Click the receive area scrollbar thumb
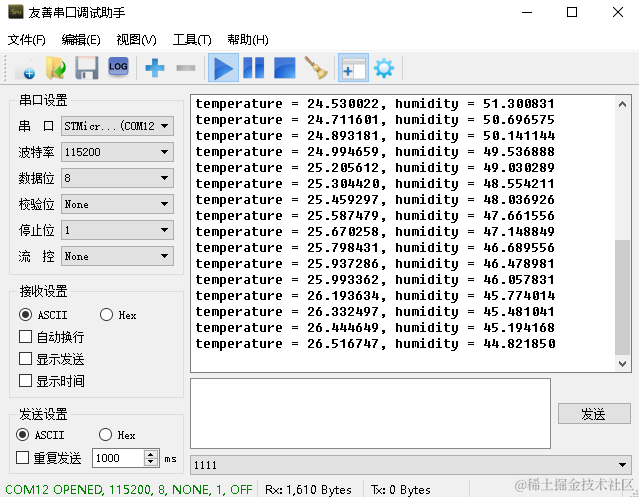The image size is (639, 497). [622, 297]
